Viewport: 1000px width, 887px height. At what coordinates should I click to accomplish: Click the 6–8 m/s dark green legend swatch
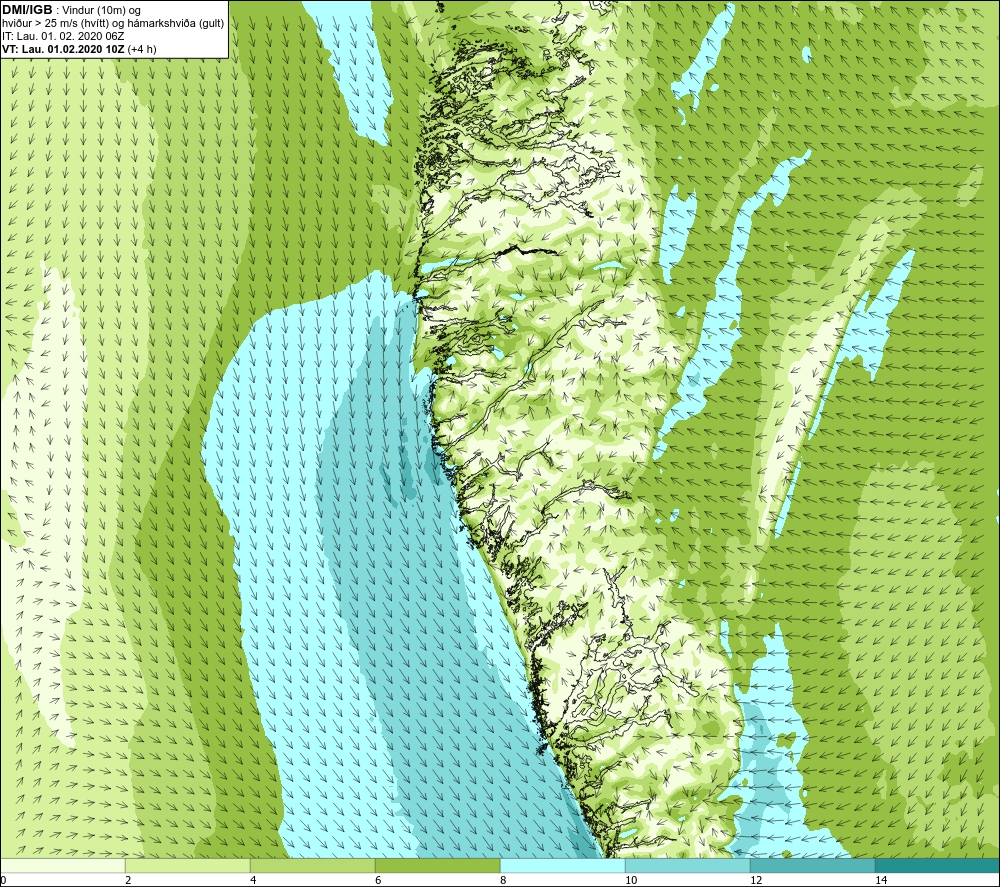438,866
